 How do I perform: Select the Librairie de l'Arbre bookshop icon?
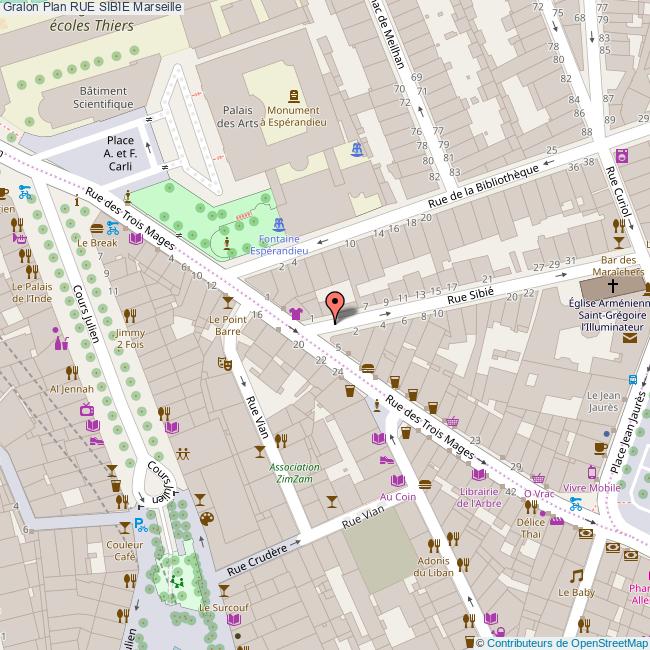(478, 475)
